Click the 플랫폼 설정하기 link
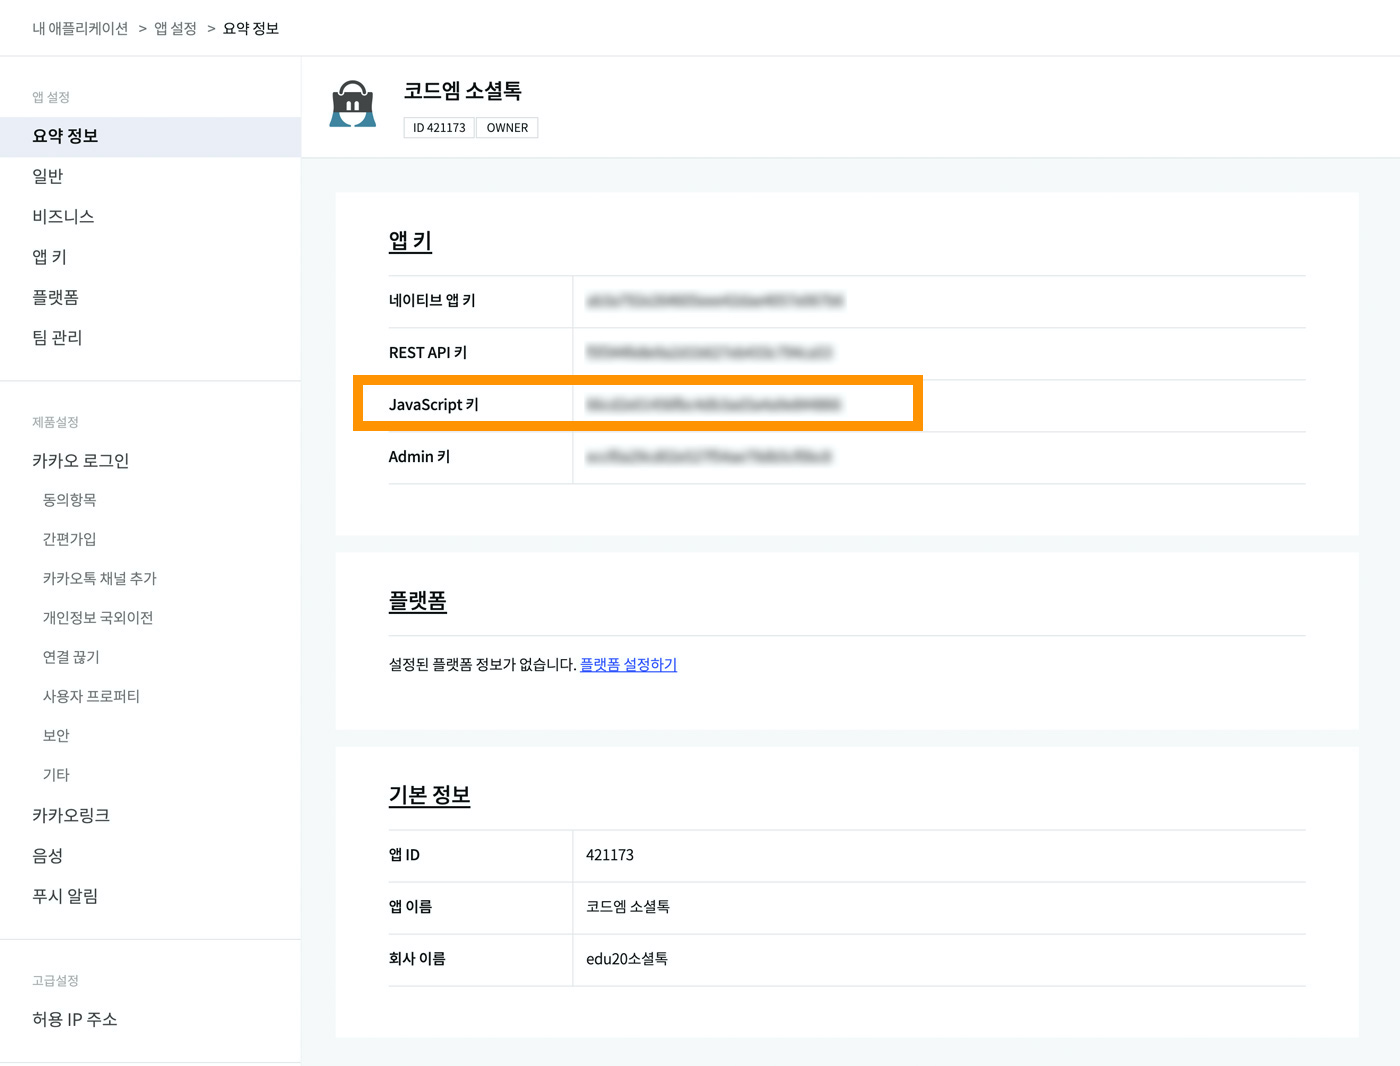 coord(628,664)
